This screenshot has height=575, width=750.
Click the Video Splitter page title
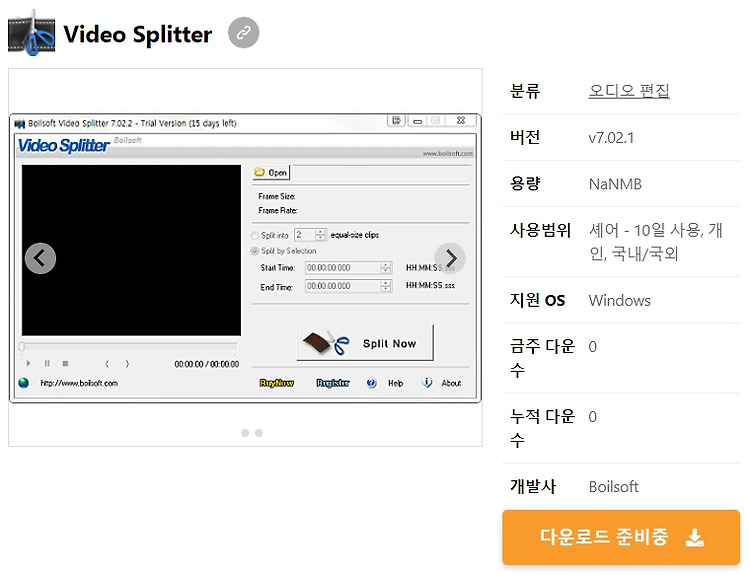tap(138, 34)
